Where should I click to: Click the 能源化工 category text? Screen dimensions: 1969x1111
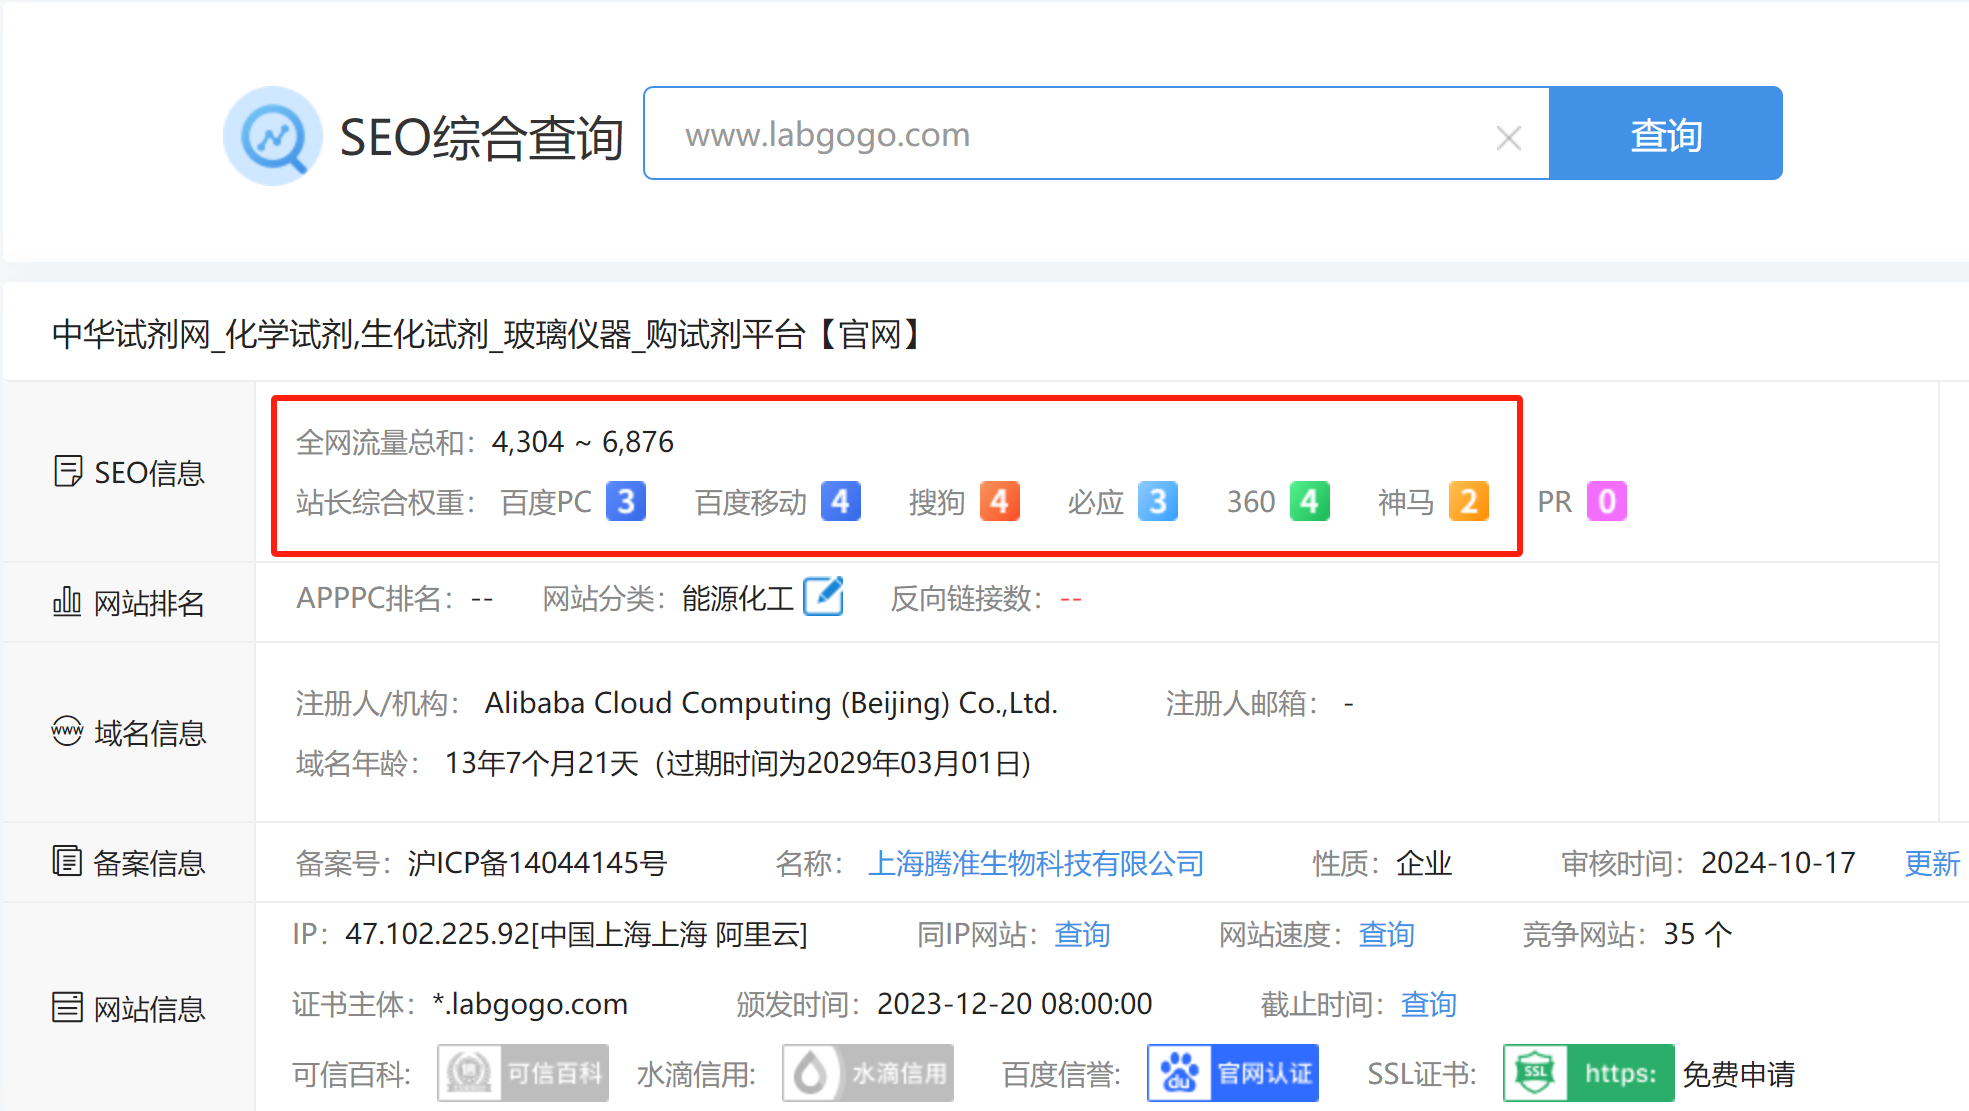(738, 599)
